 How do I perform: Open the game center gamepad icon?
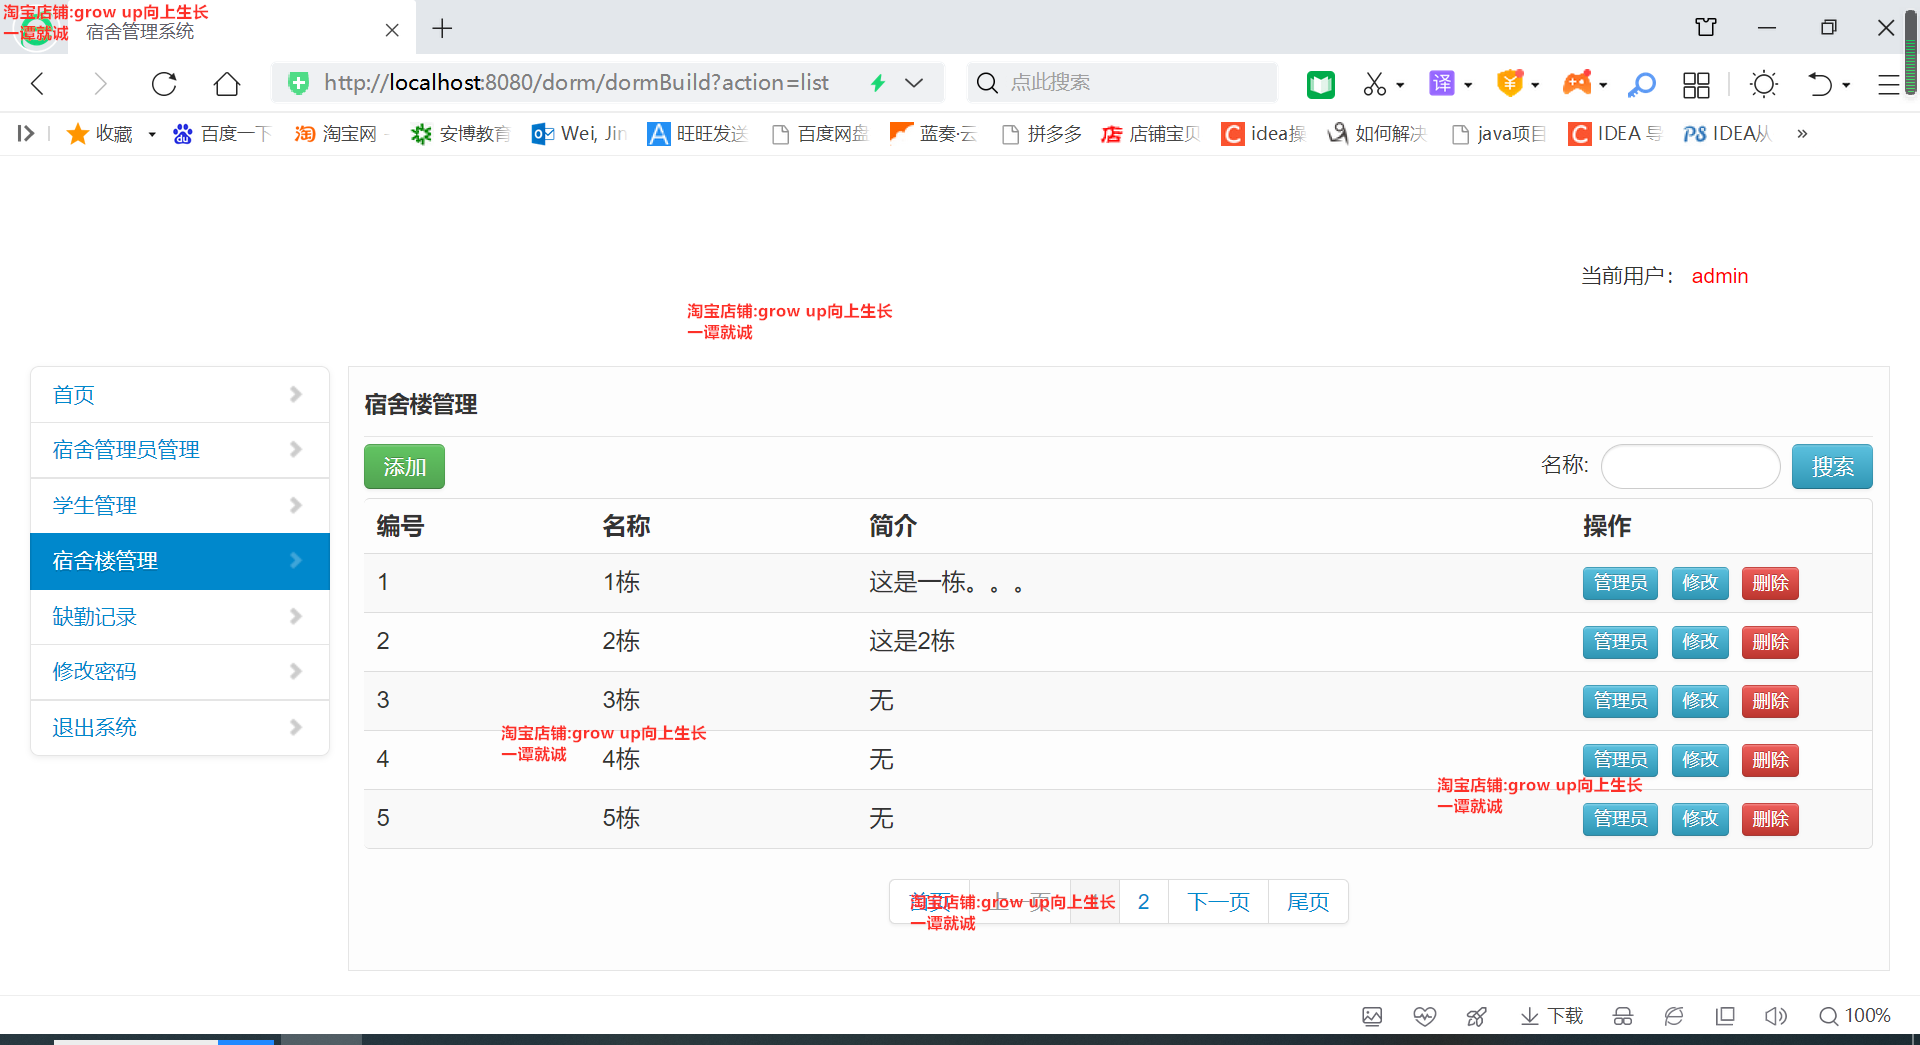tap(1578, 84)
